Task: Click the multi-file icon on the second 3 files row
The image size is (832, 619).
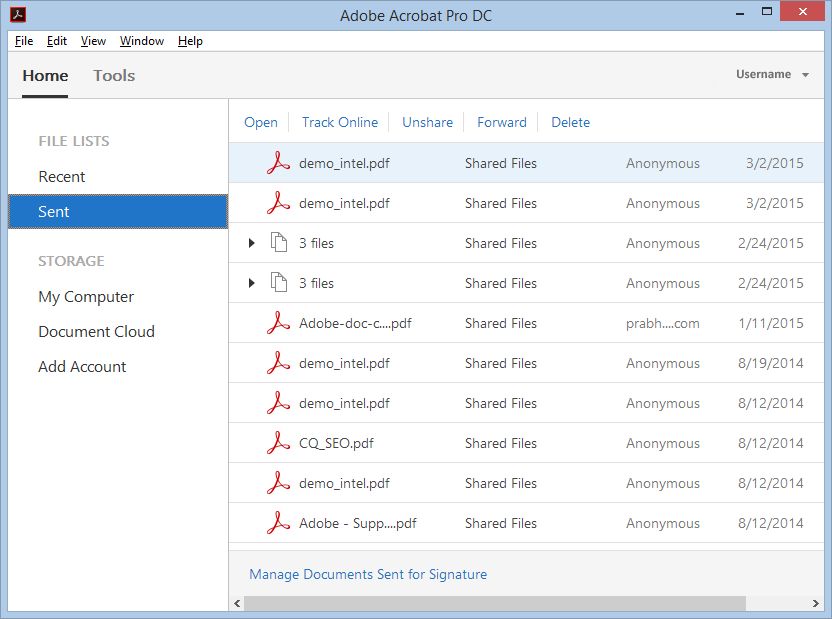Action: 277,283
